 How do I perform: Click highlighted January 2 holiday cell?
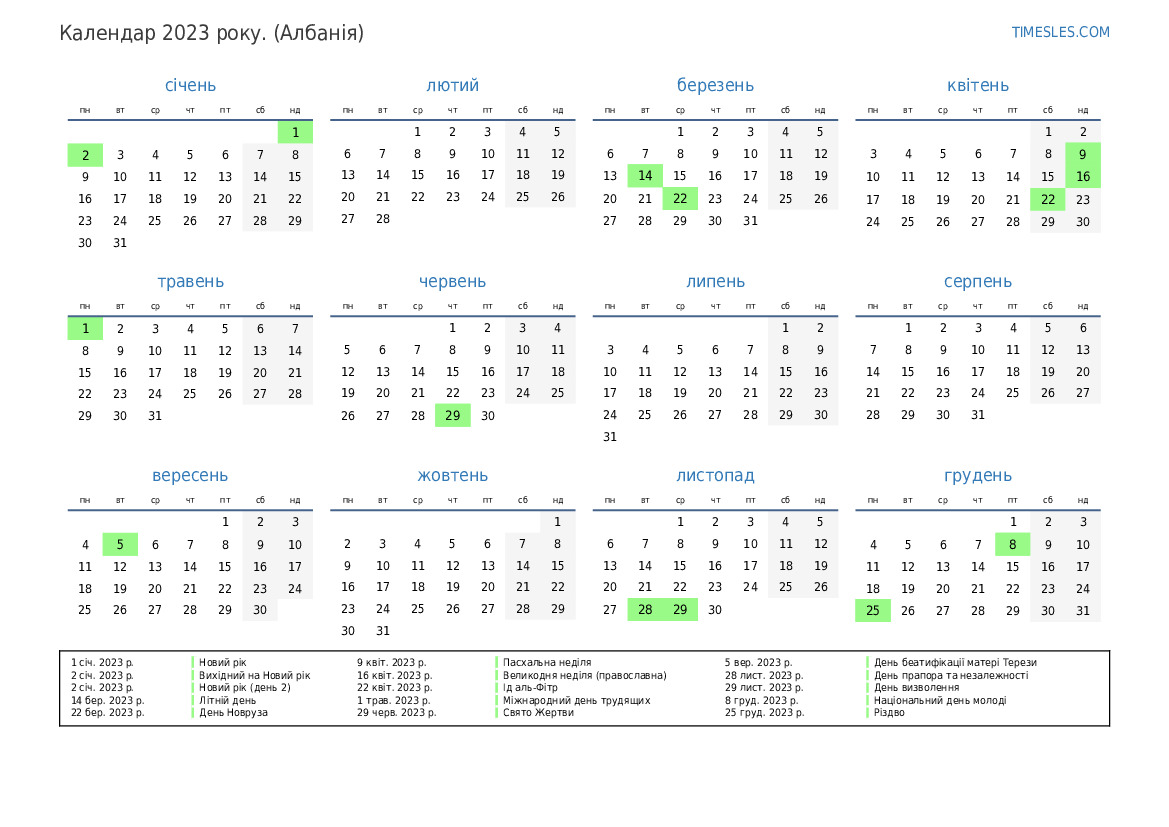point(85,155)
